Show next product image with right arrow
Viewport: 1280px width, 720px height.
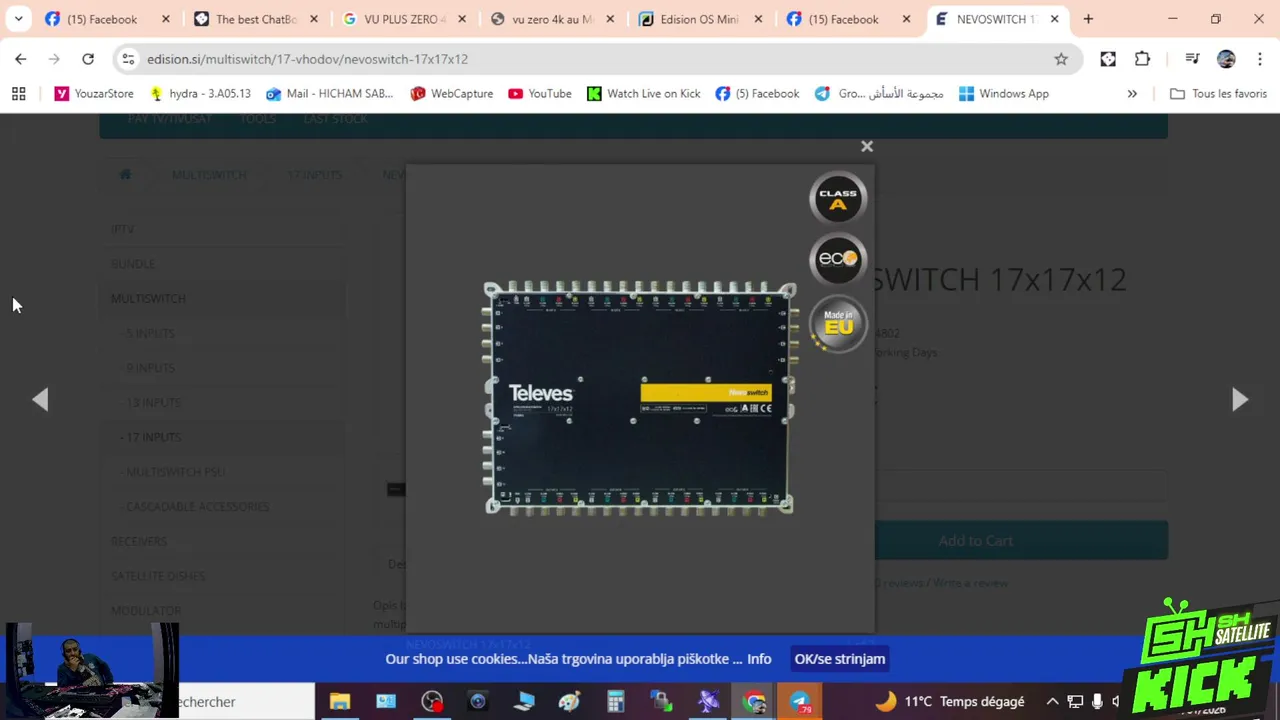(1239, 399)
